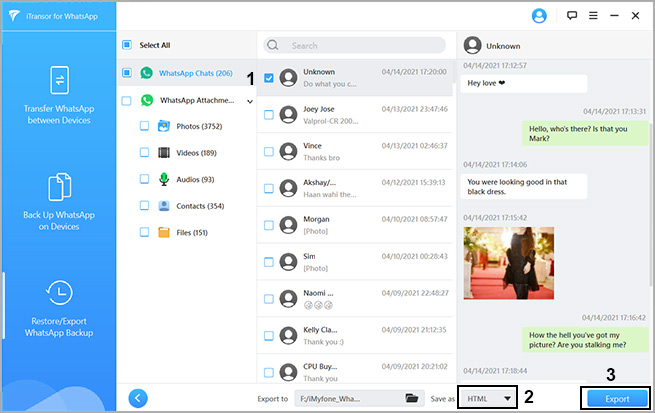Screen dimensions: 655x413
Task: Click the Back Up WhatsApp on Devices icon
Action: 58,187
